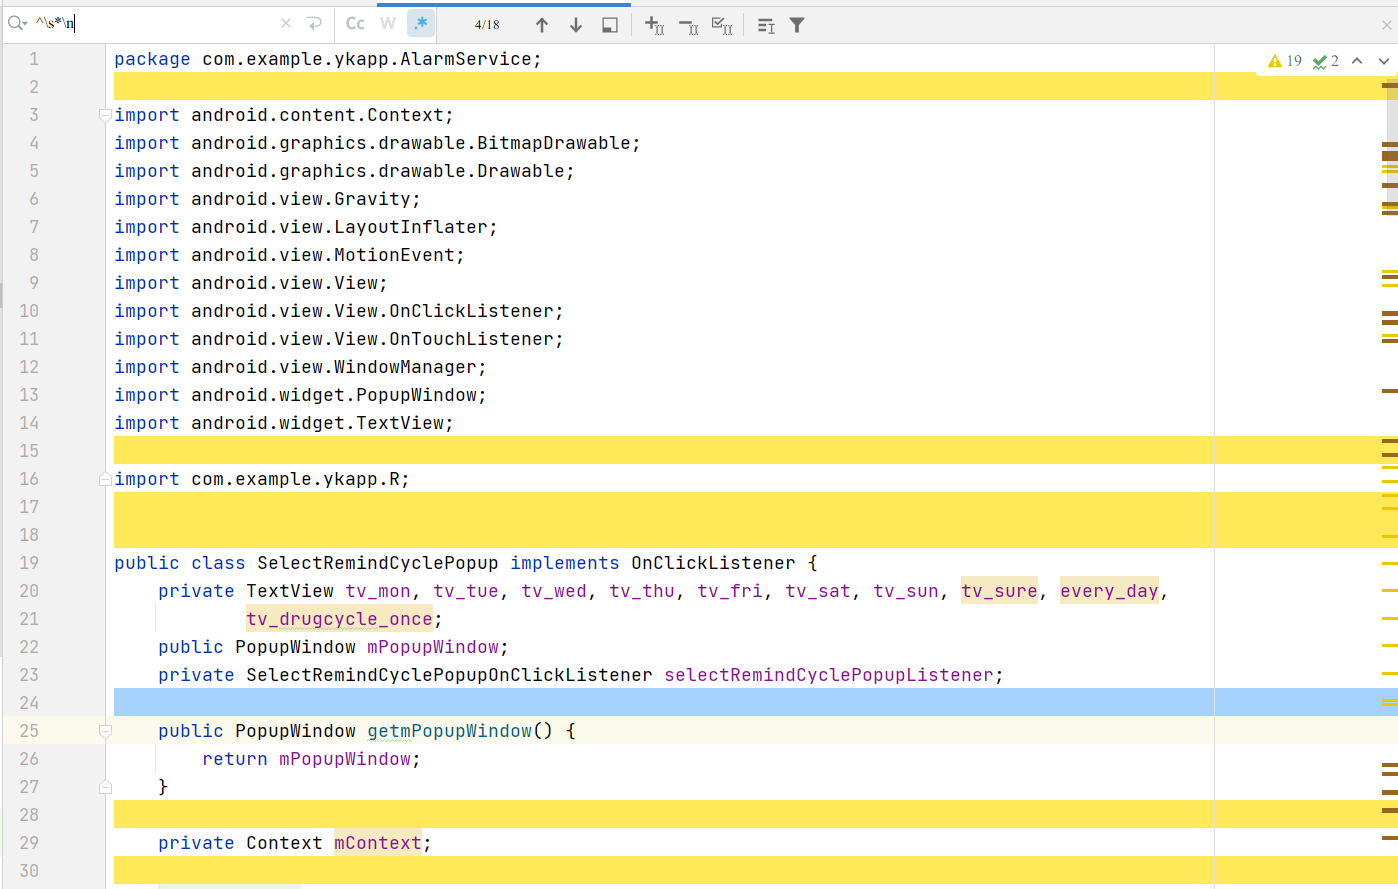Click import com.example.ykapp.R line
This screenshot has height=889, width=1398.
(x=262, y=479)
